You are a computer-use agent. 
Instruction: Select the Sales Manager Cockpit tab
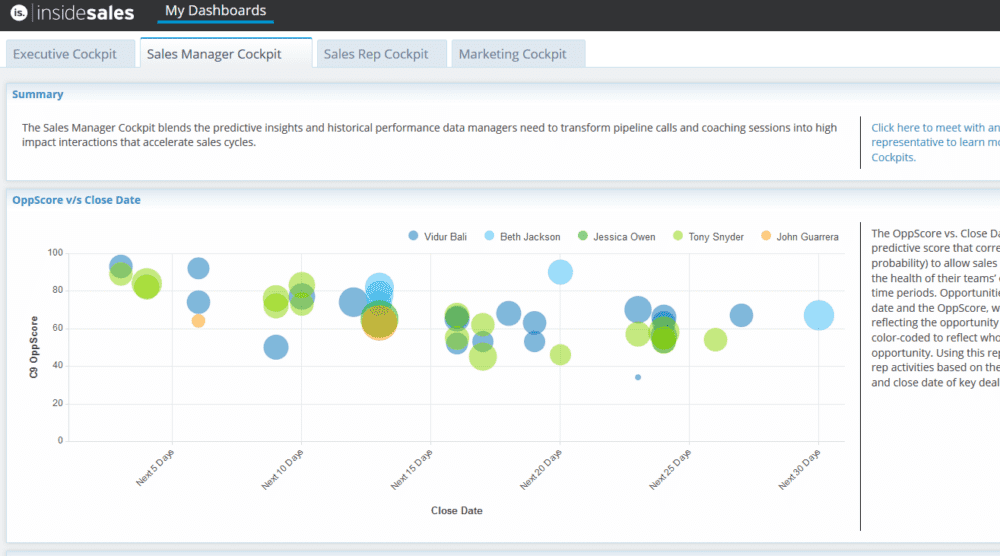[x=214, y=54]
